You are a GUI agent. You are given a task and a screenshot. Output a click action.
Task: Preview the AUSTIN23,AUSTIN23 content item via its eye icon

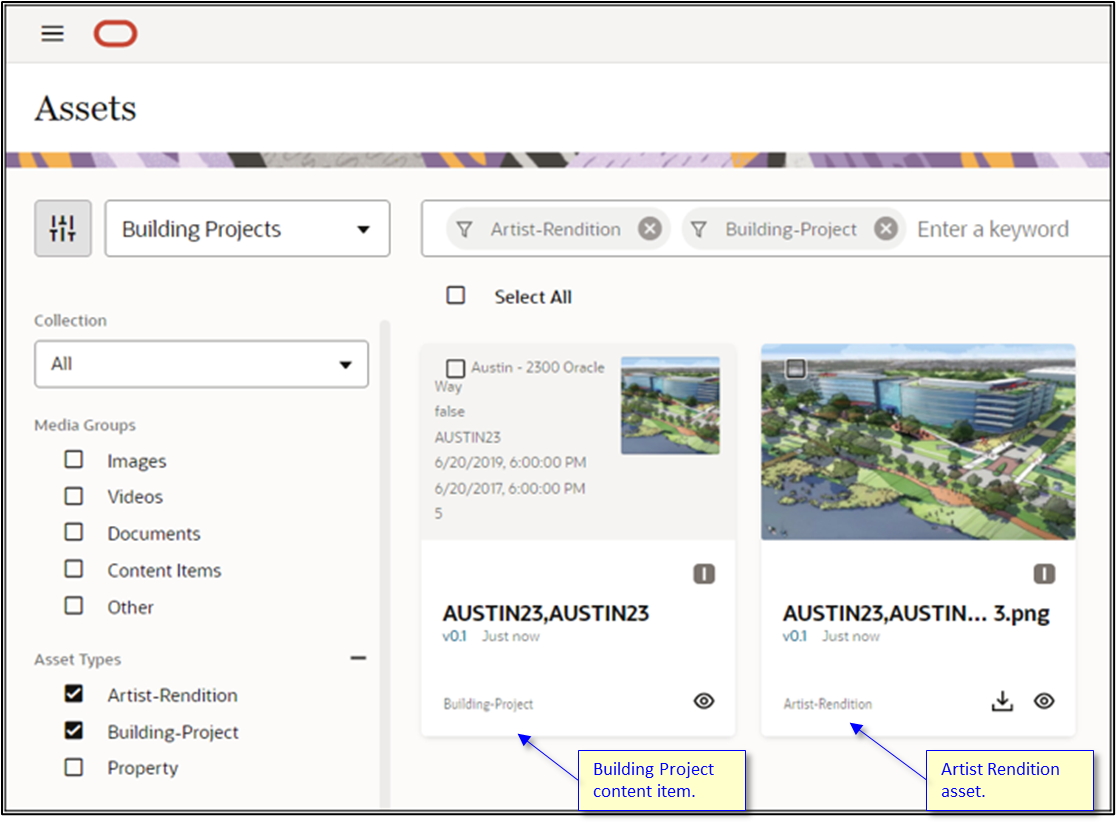704,703
